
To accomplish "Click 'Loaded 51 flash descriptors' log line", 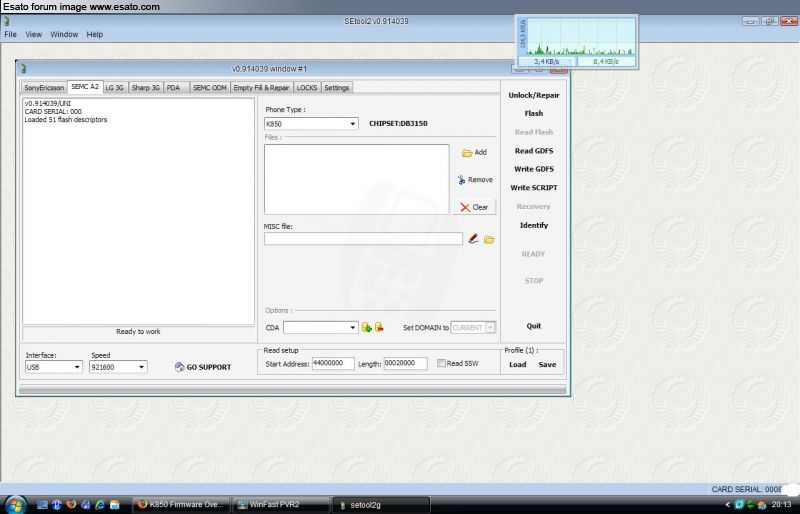I will click(66, 120).
